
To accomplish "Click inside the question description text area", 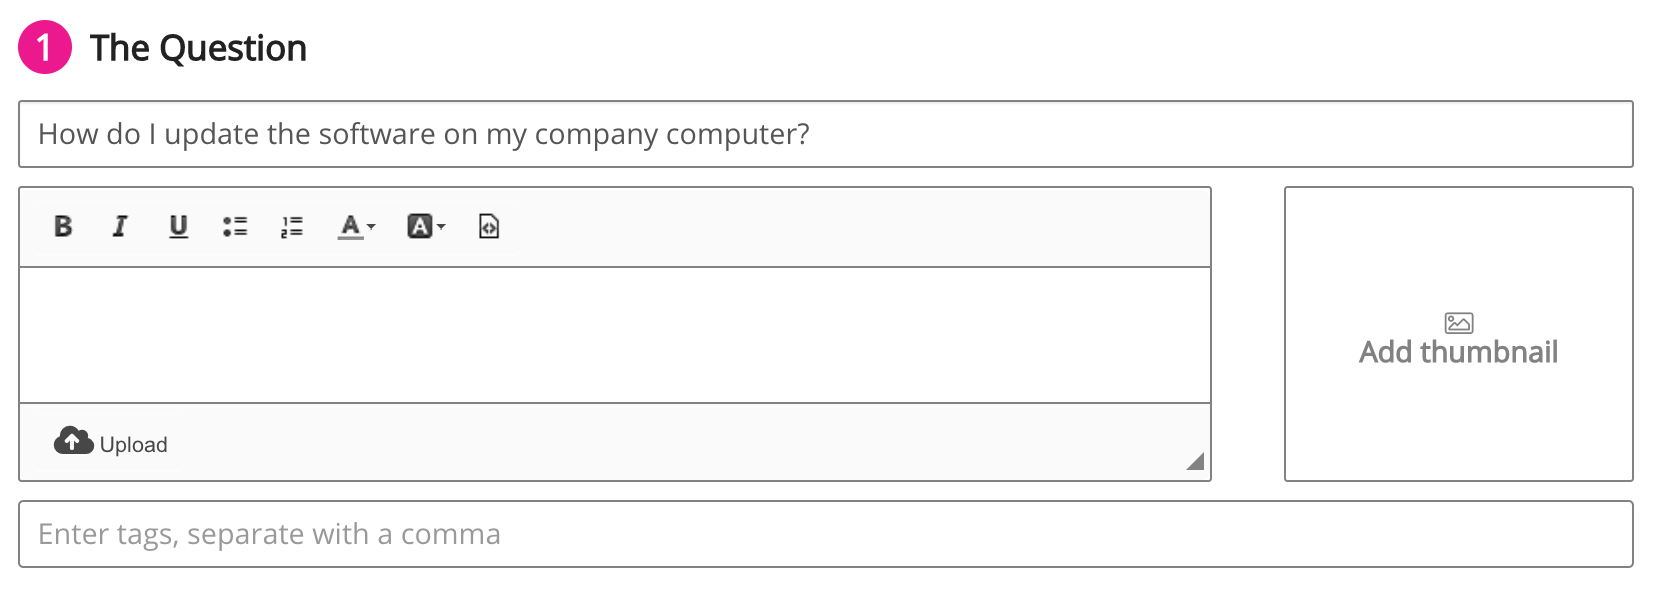I will 615,335.
